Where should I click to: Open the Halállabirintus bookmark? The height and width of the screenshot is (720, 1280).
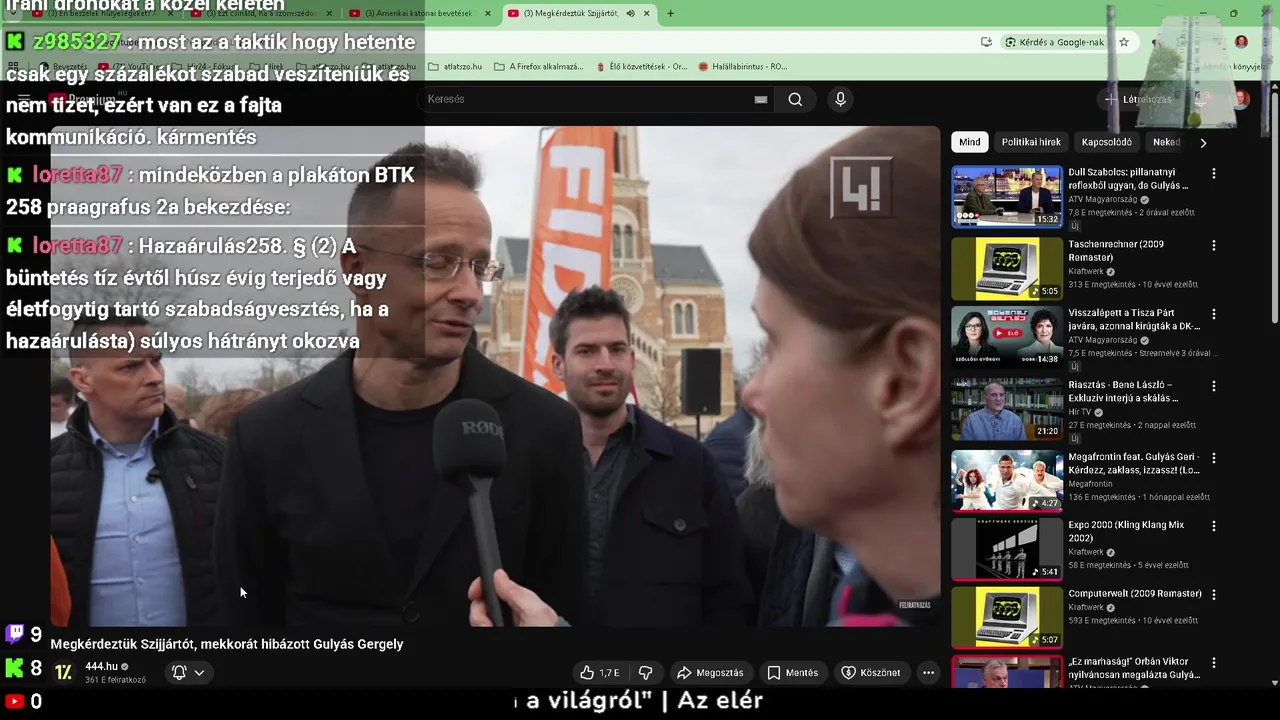(x=743, y=66)
